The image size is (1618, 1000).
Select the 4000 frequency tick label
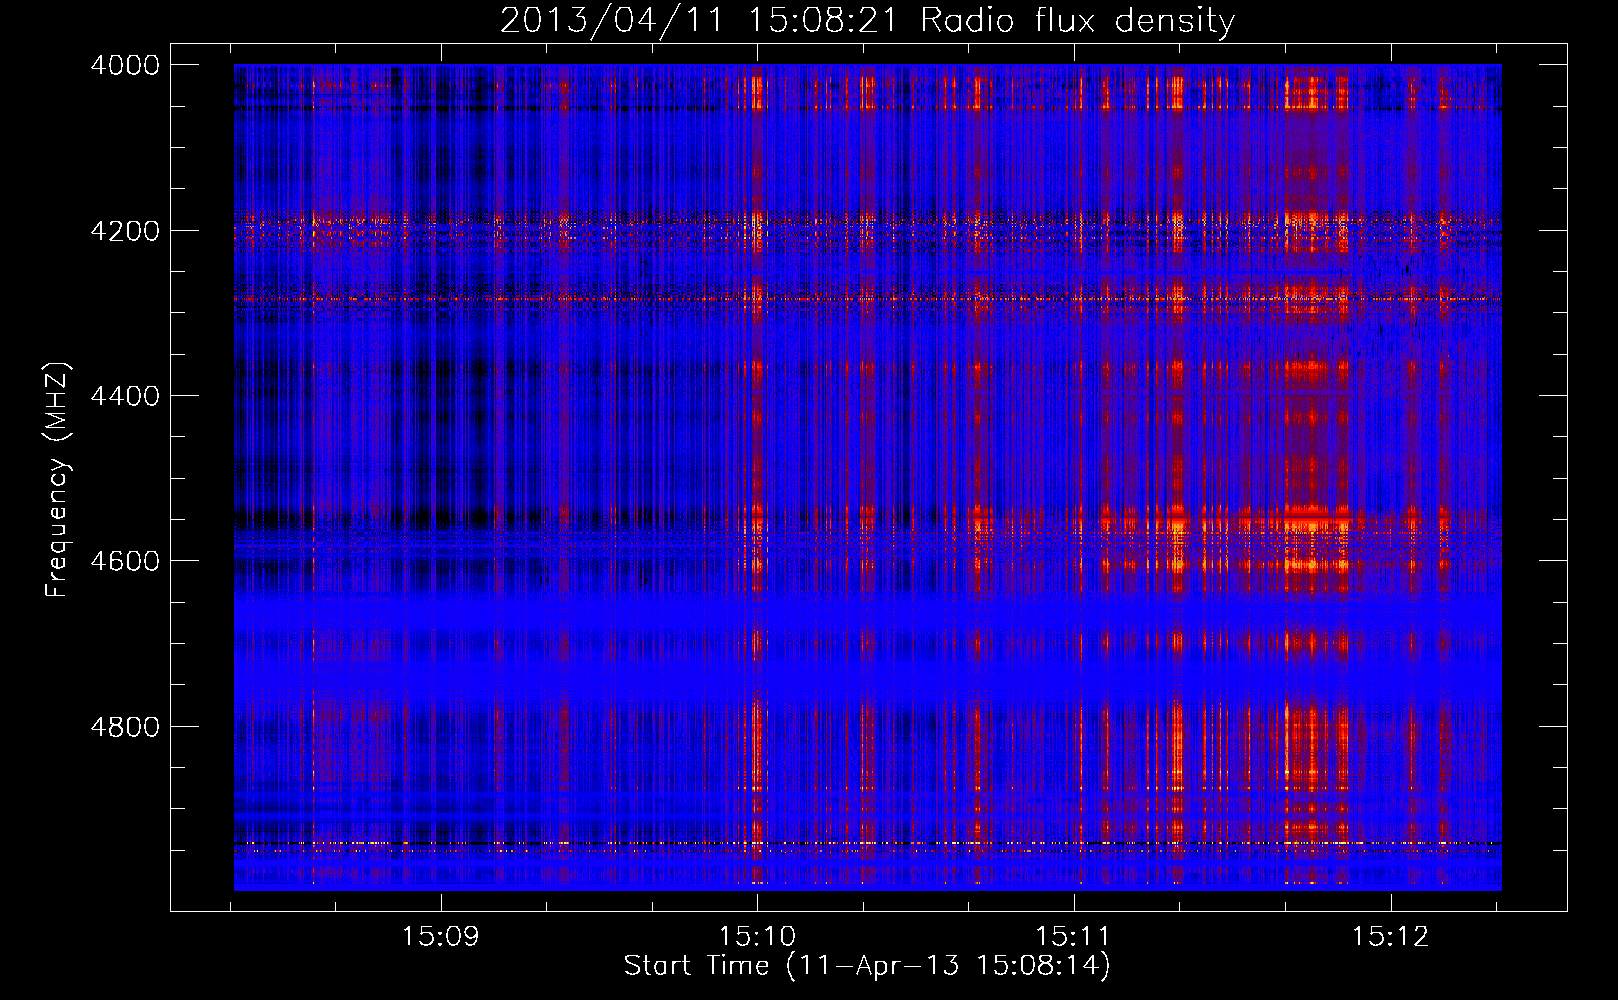(125, 65)
